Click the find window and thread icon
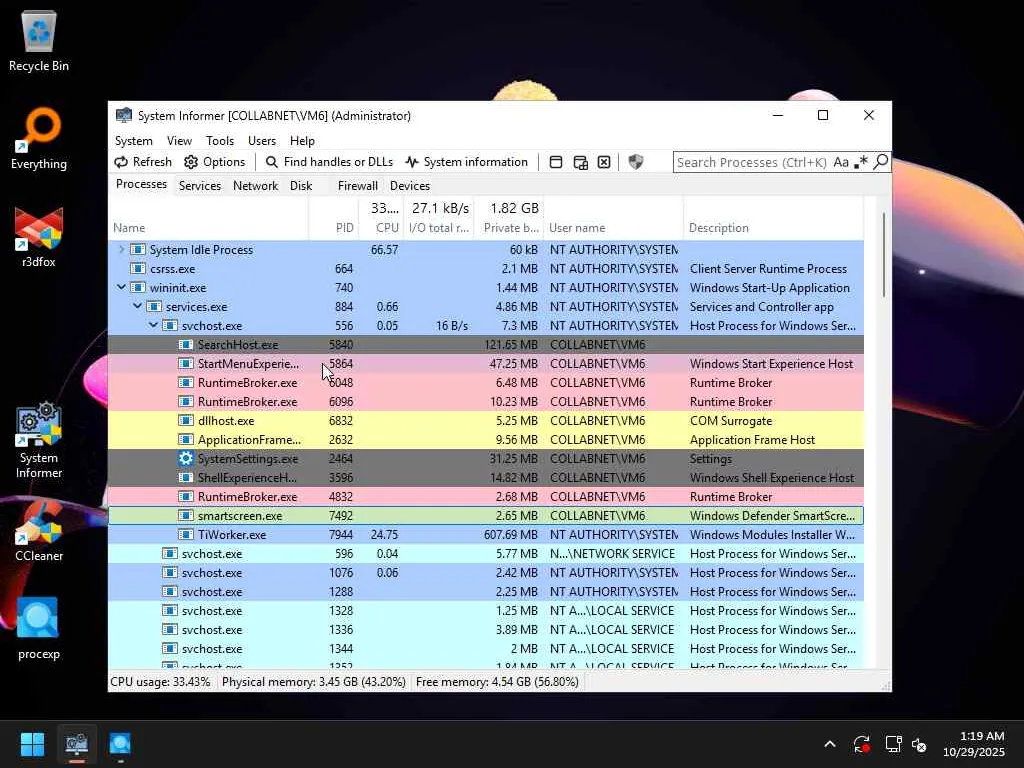The width and height of the screenshot is (1024, 768). 580,162
